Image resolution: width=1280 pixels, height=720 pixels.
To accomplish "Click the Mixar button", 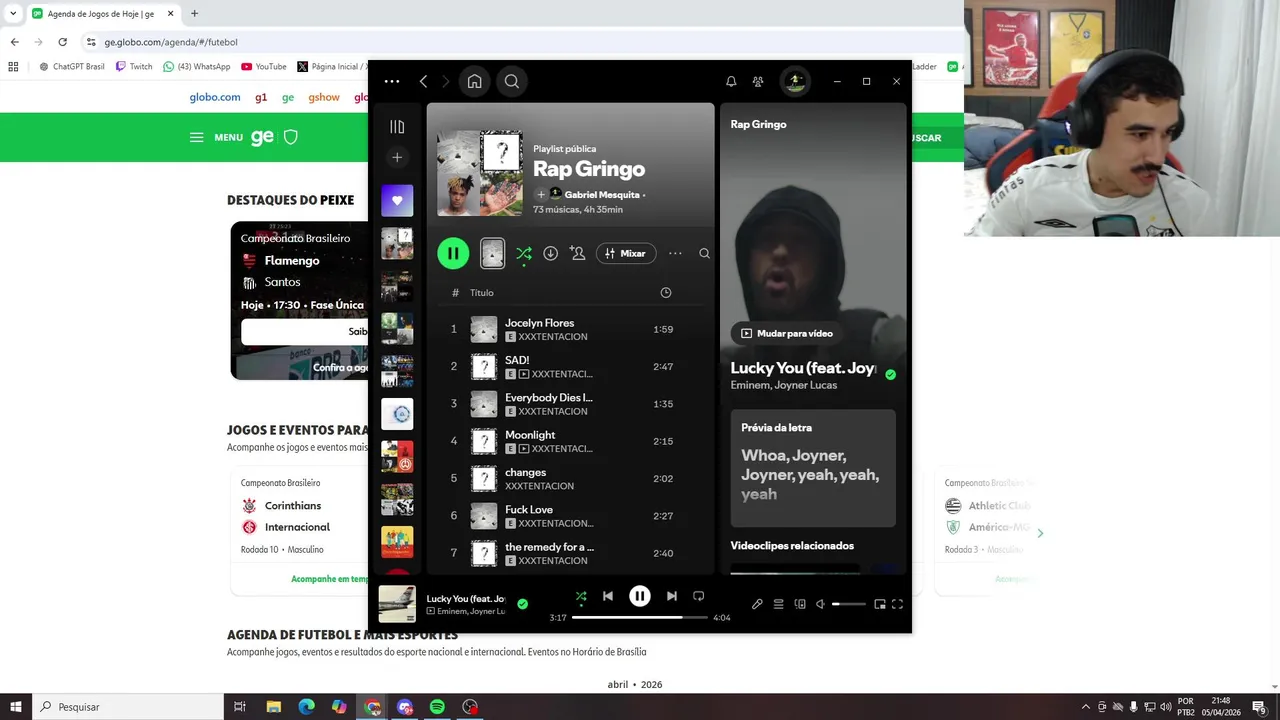I will coord(626,254).
